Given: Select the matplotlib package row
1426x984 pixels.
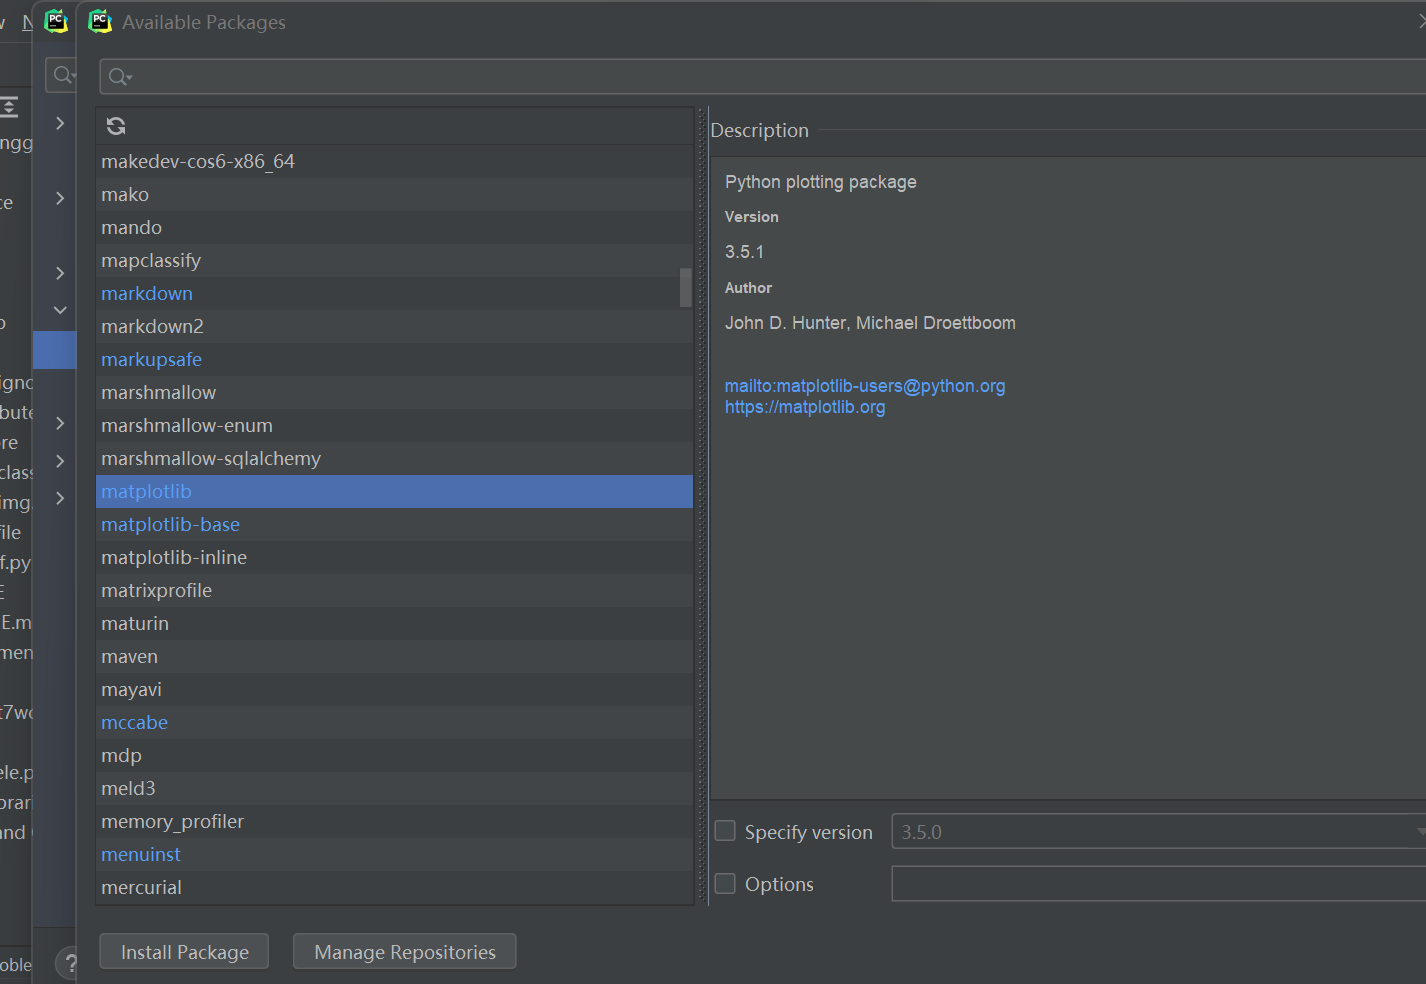Looking at the screenshot, I should click(x=394, y=491).
